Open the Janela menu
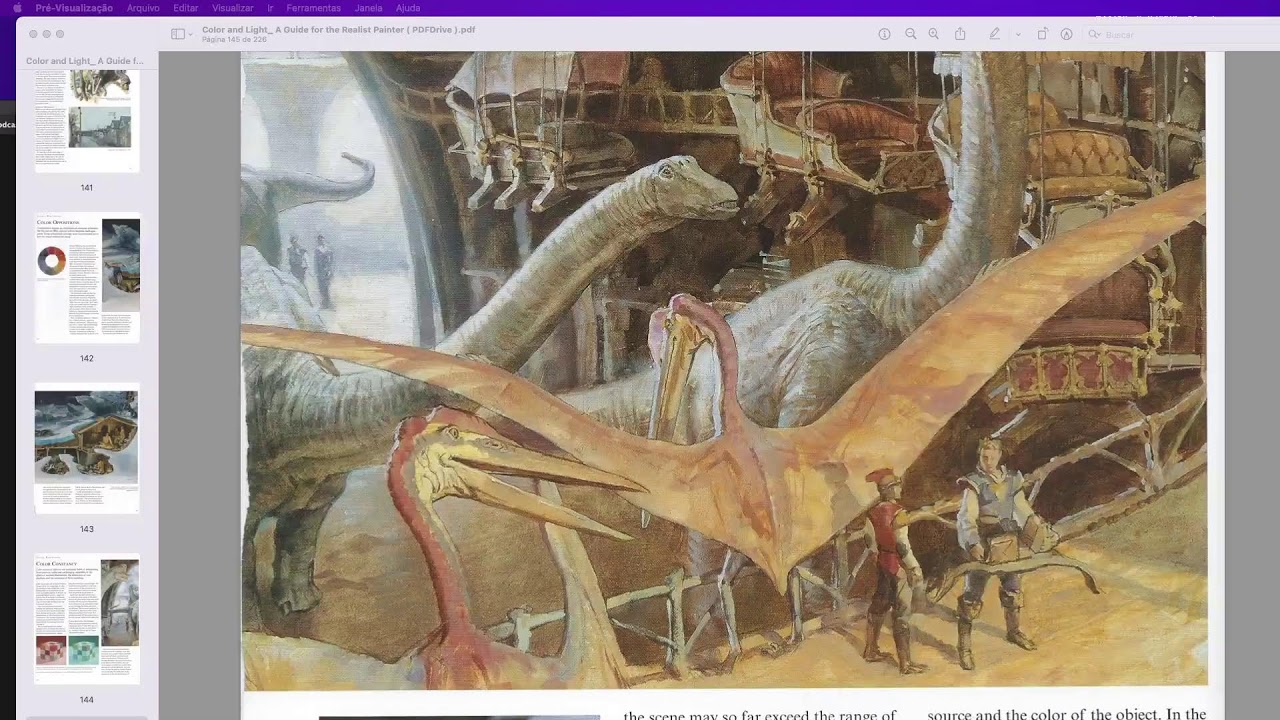Image resolution: width=1280 pixels, height=720 pixels. click(368, 8)
